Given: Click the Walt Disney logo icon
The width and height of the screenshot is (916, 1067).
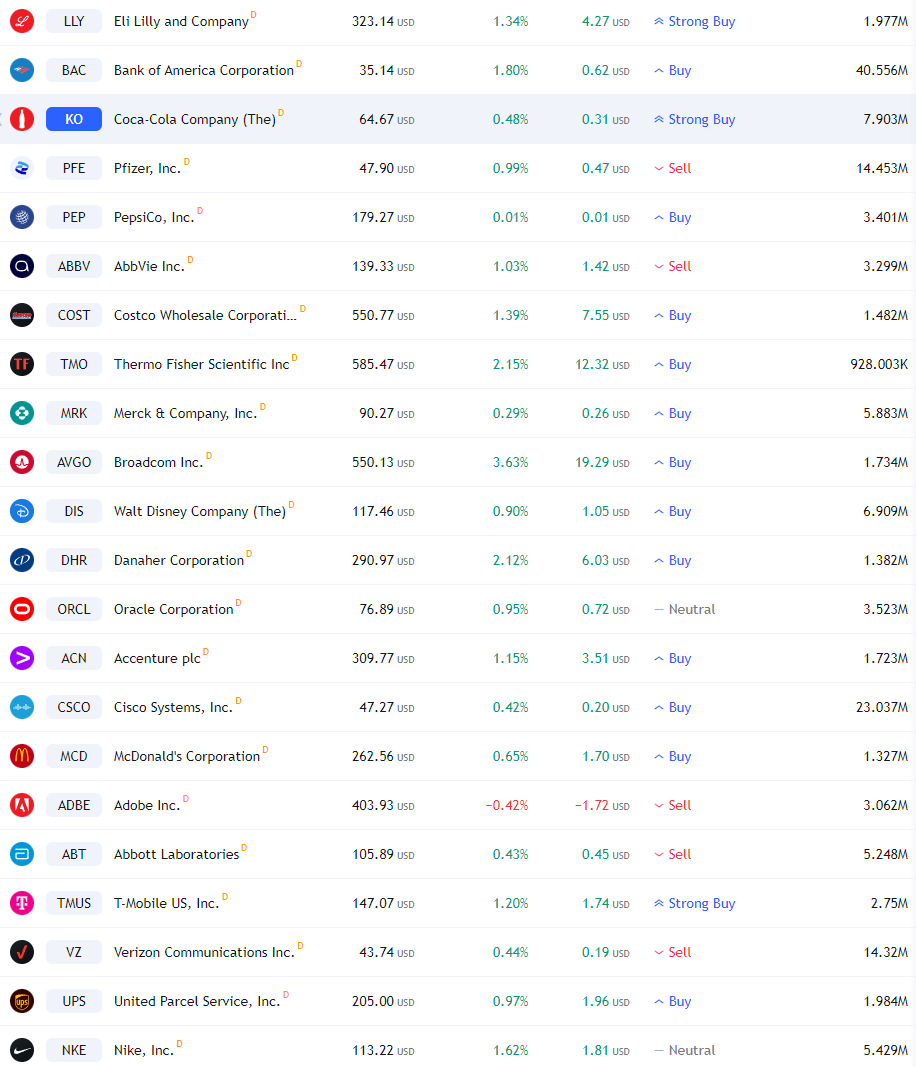Looking at the screenshot, I should [x=22, y=511].
